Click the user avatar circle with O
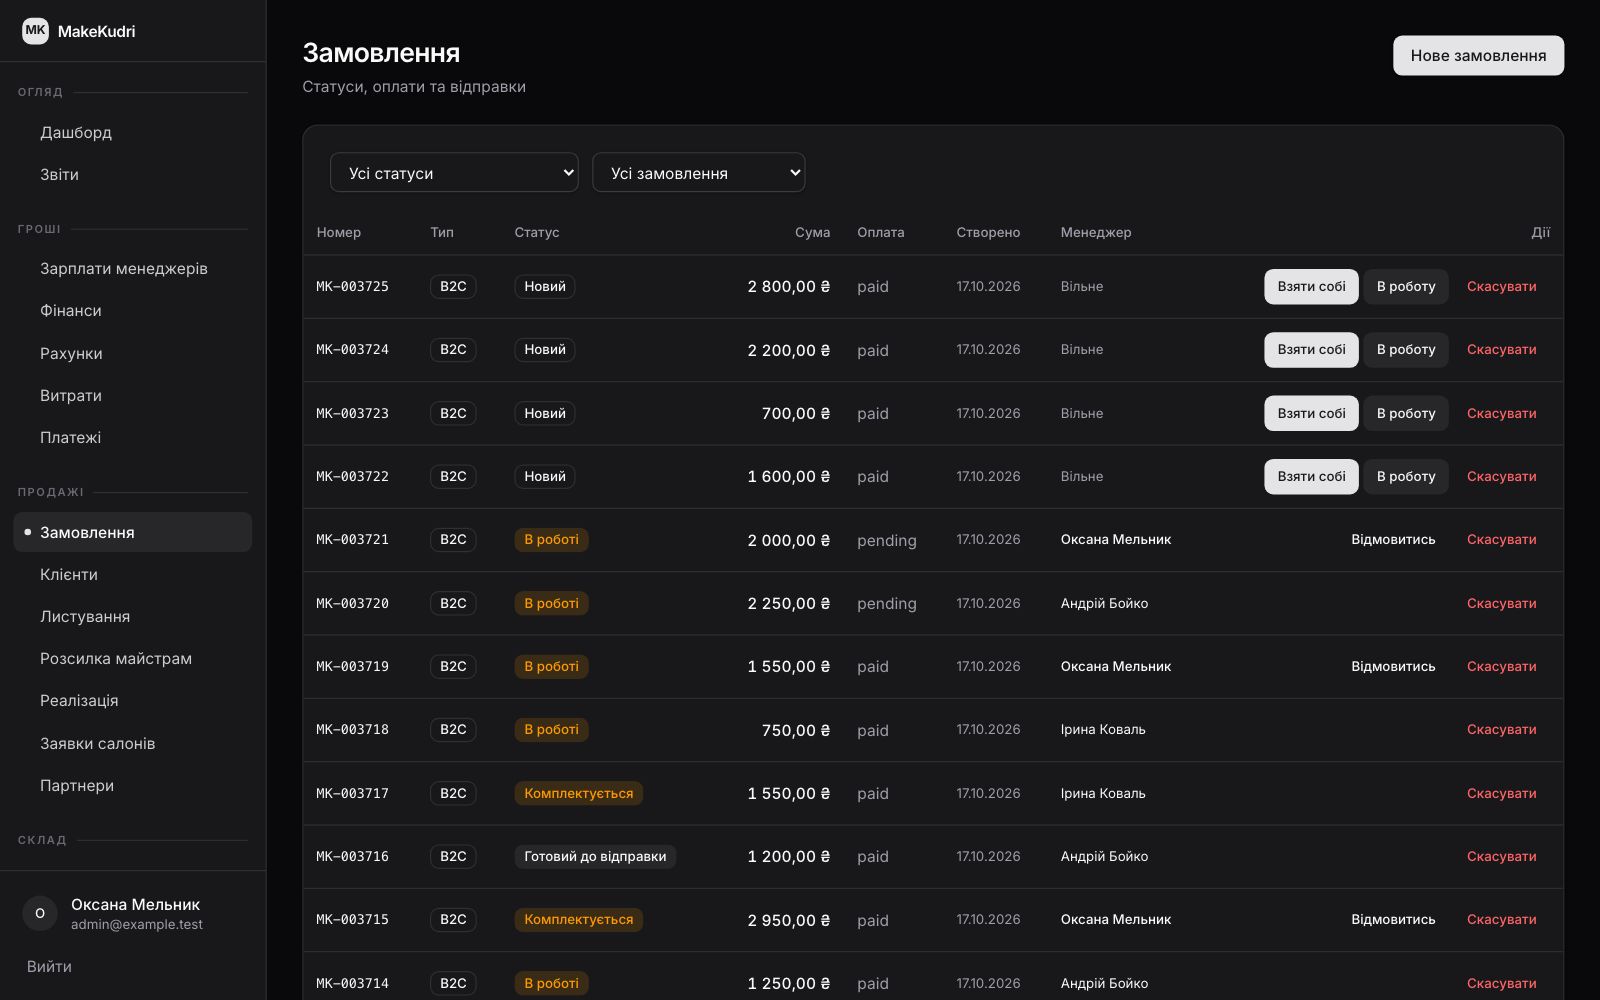 tap(40, 913)
